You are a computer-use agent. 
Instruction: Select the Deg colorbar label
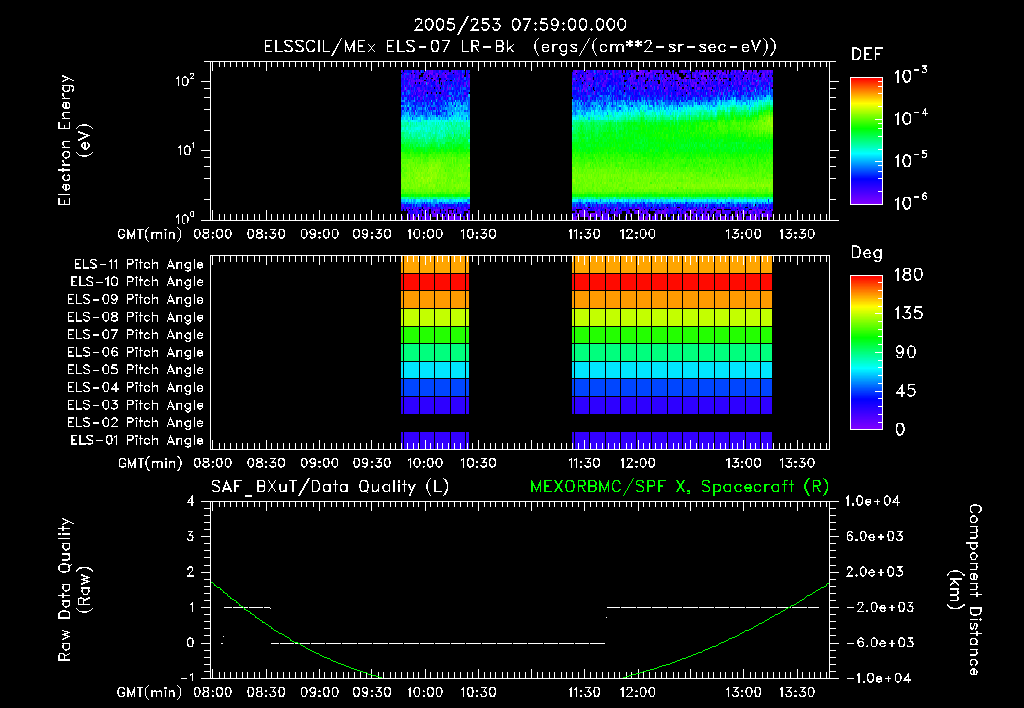866,253
